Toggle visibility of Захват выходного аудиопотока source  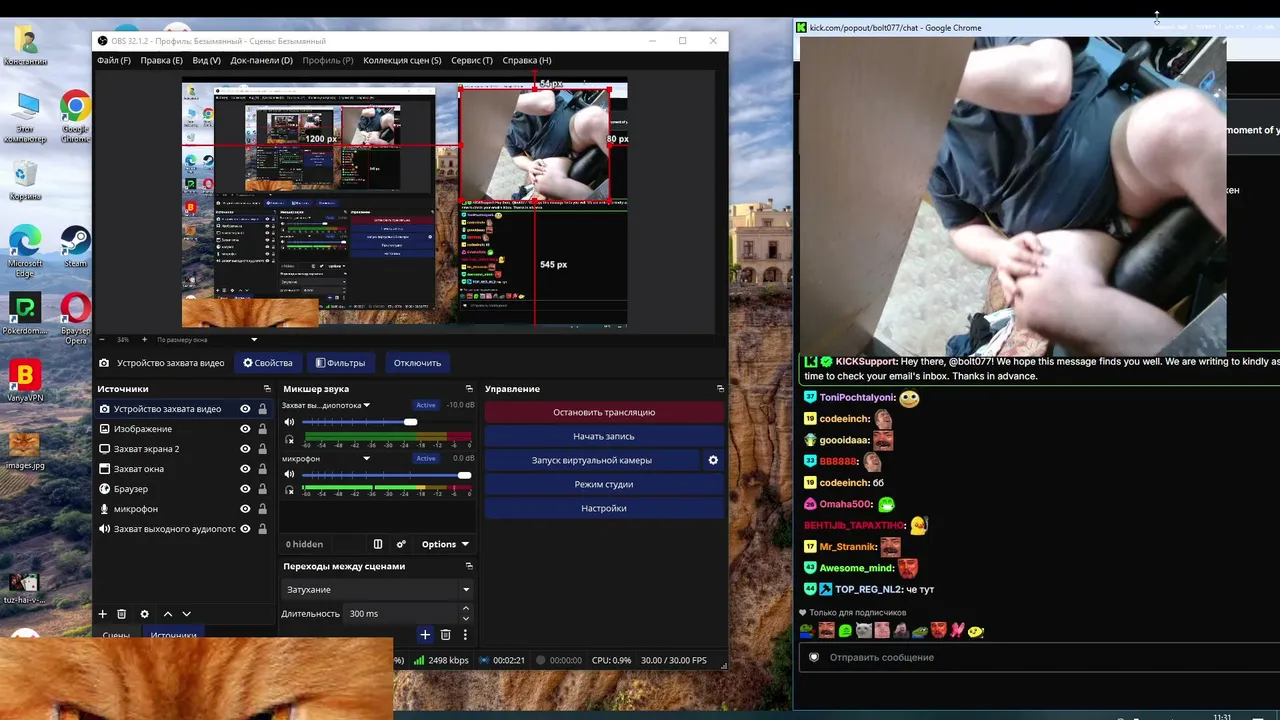click(245, 529)
